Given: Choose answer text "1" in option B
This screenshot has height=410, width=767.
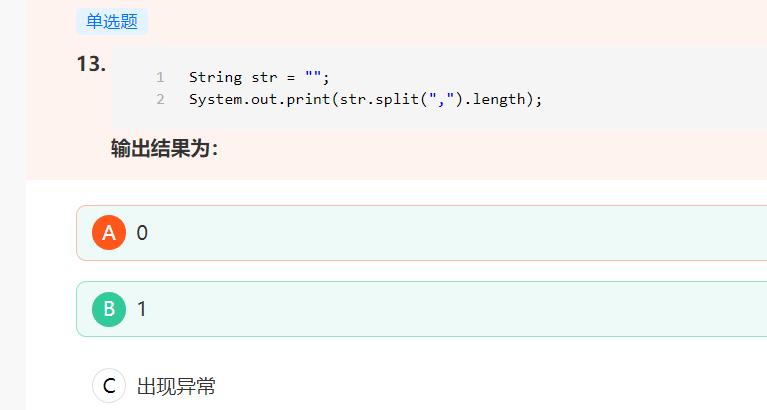Looking at the screenshot, I should (x=142, y=309).
